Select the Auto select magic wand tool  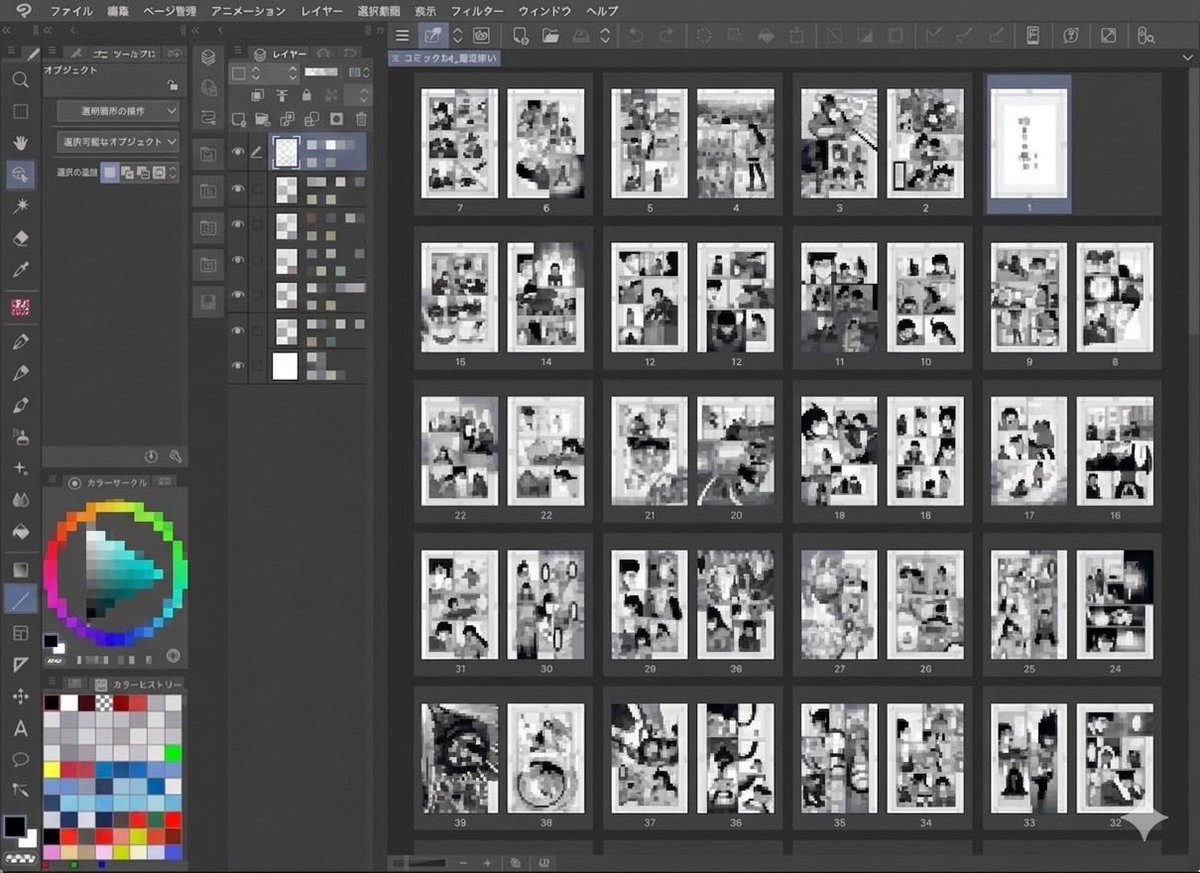20,205
